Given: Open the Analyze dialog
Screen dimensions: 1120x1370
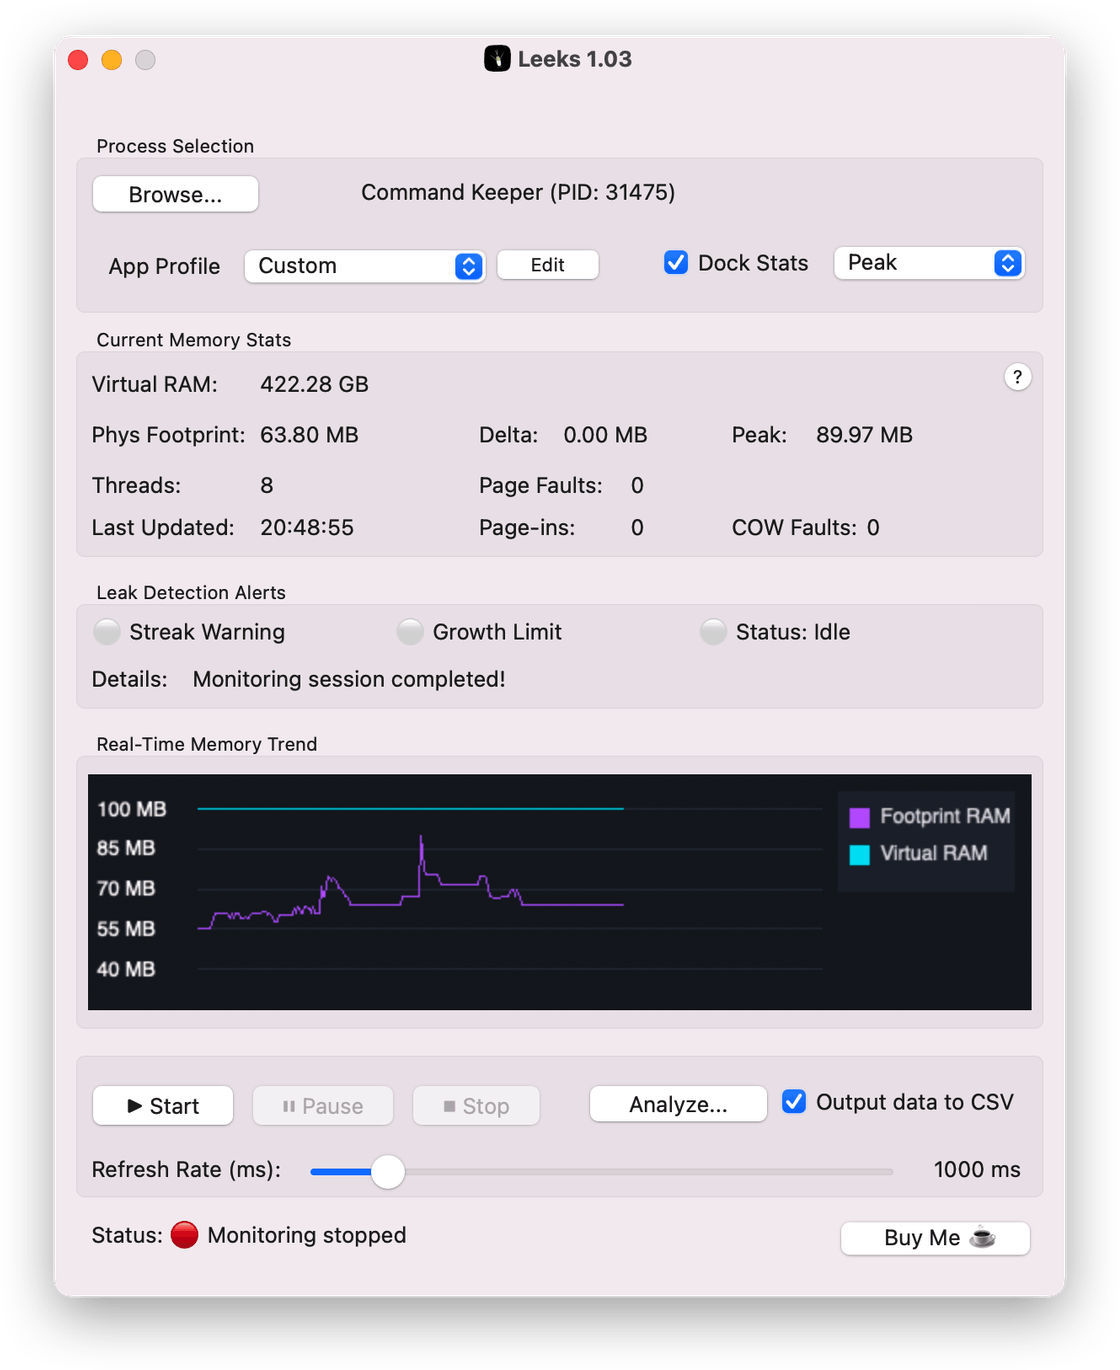Looking at the screenshot, I should coord(678,1105).
